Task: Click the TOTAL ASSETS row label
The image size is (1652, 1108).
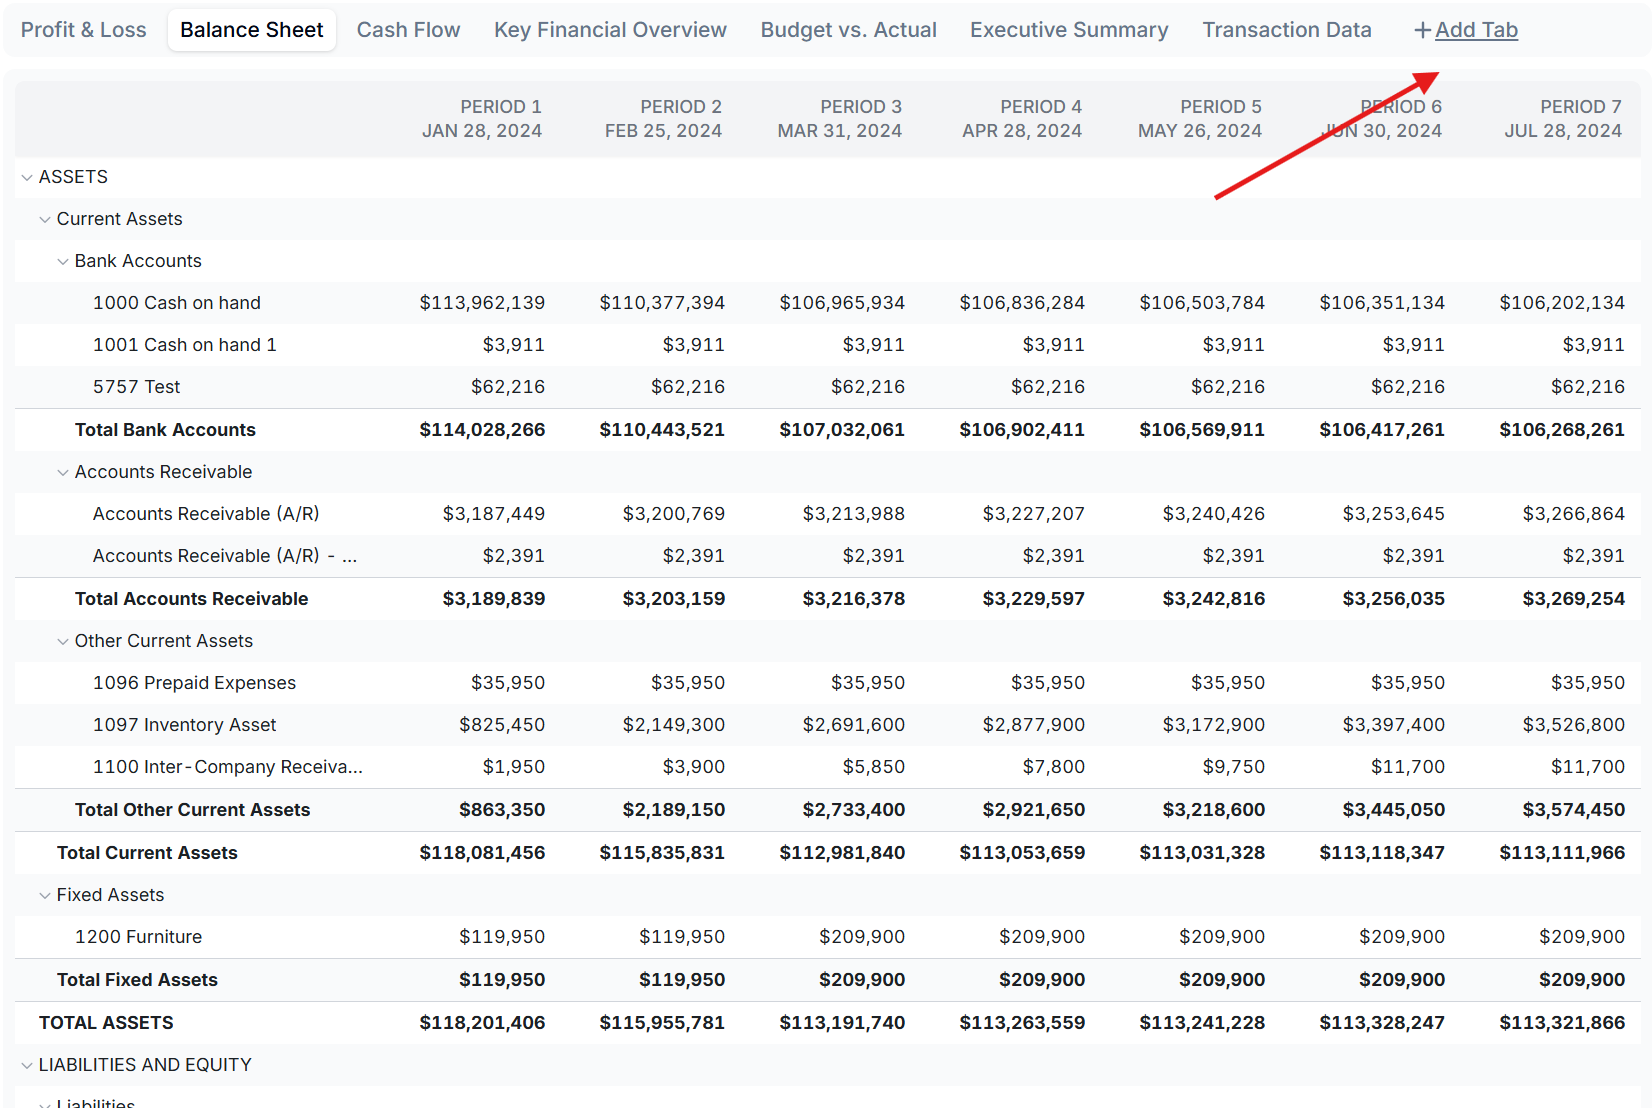Action: 106,1023
